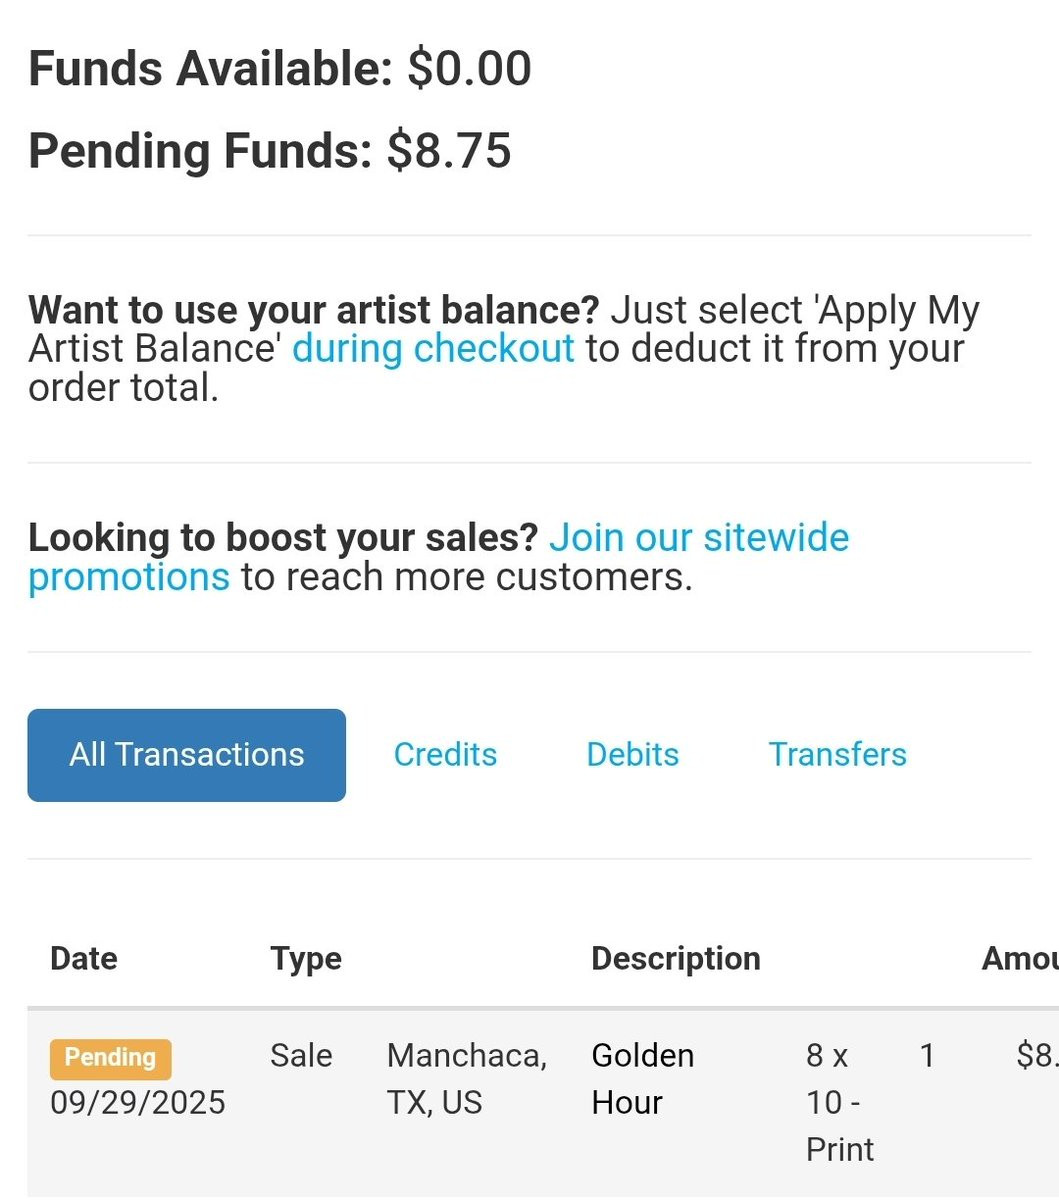The image size is (1059, 1200).
Task: Click the Date column header
Action: coord(84,959)
